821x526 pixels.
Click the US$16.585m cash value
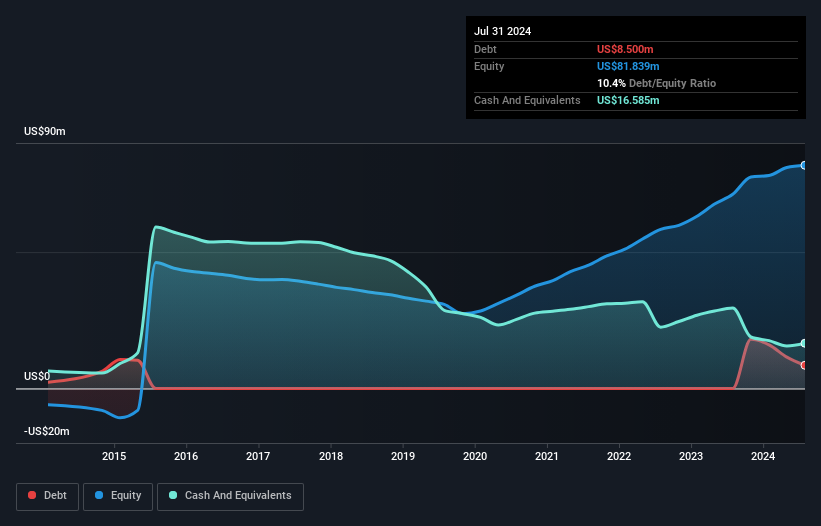click(628, 100)
